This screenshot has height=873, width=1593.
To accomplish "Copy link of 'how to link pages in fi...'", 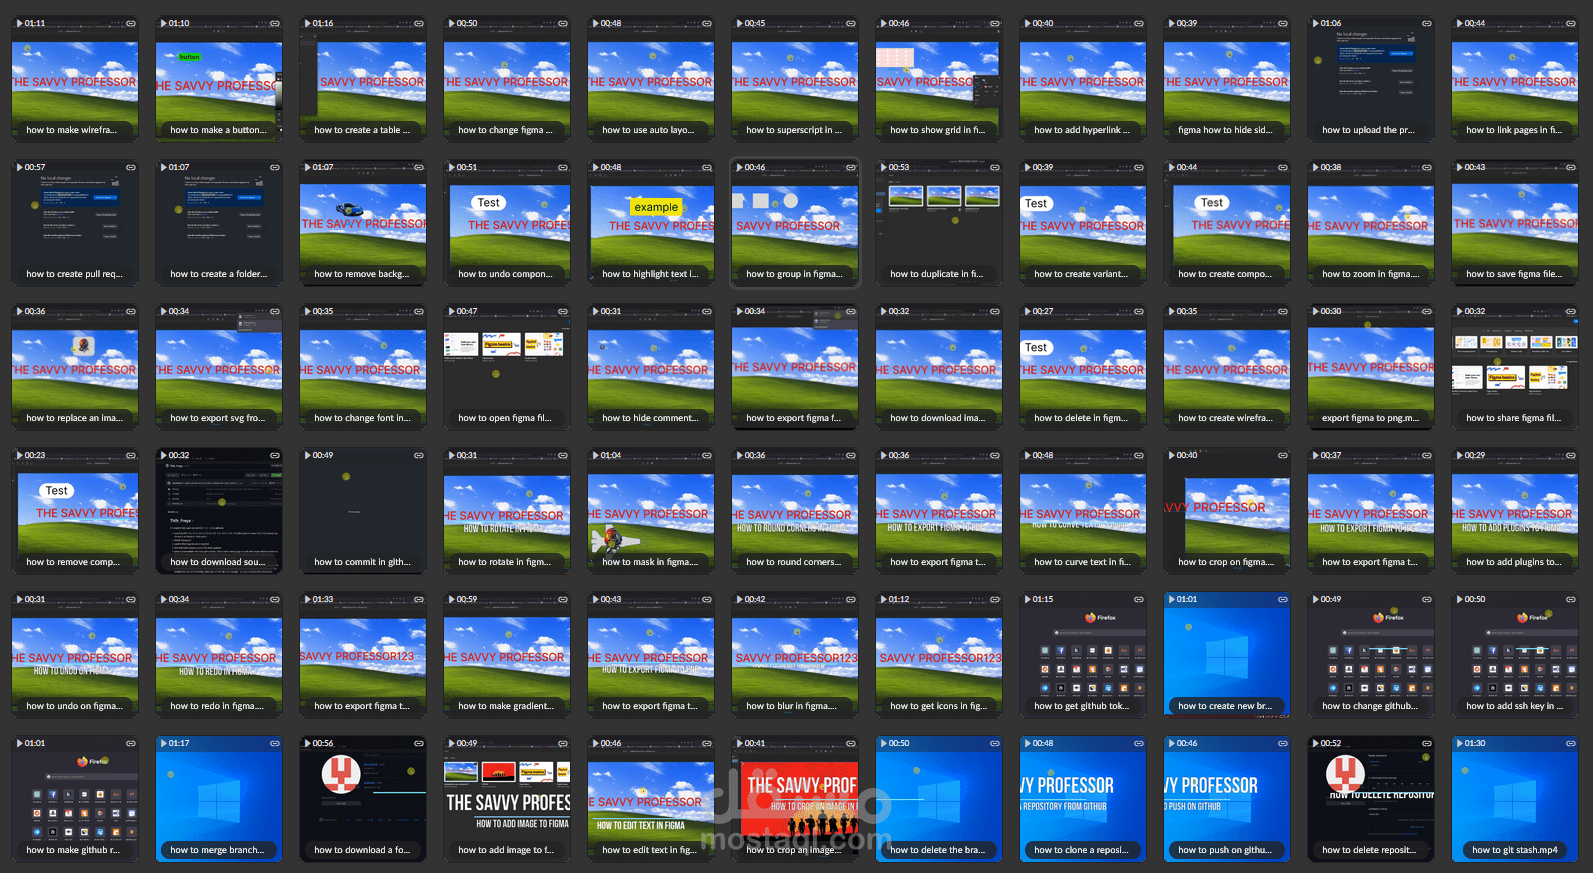I will coord(1570,23).
